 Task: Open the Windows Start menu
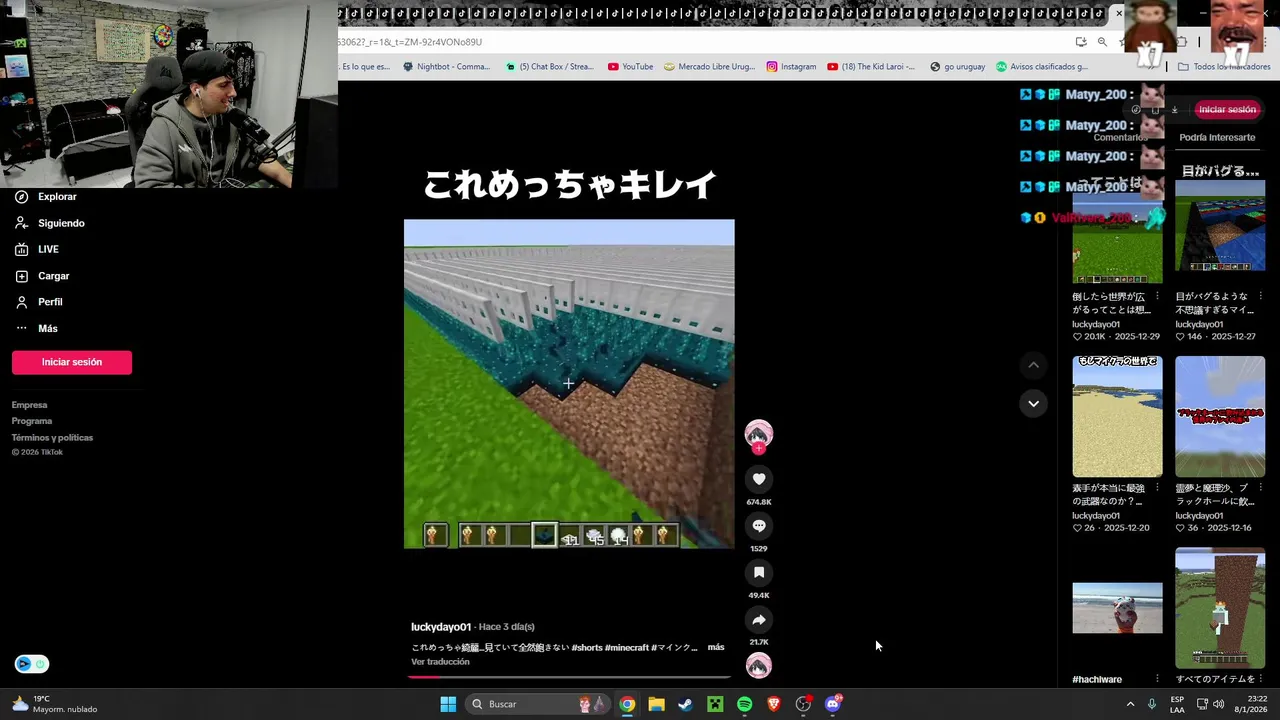tap(448, 704)
